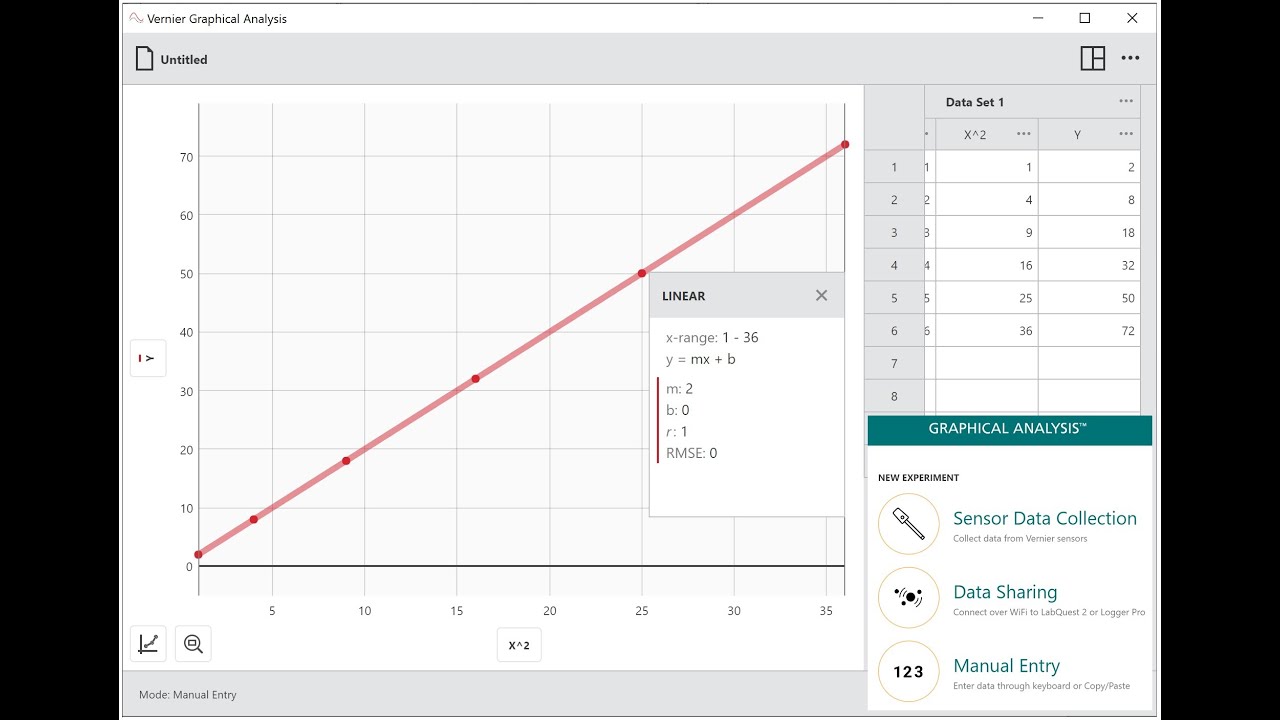Select Y cell with value 50

(1089, 298)
